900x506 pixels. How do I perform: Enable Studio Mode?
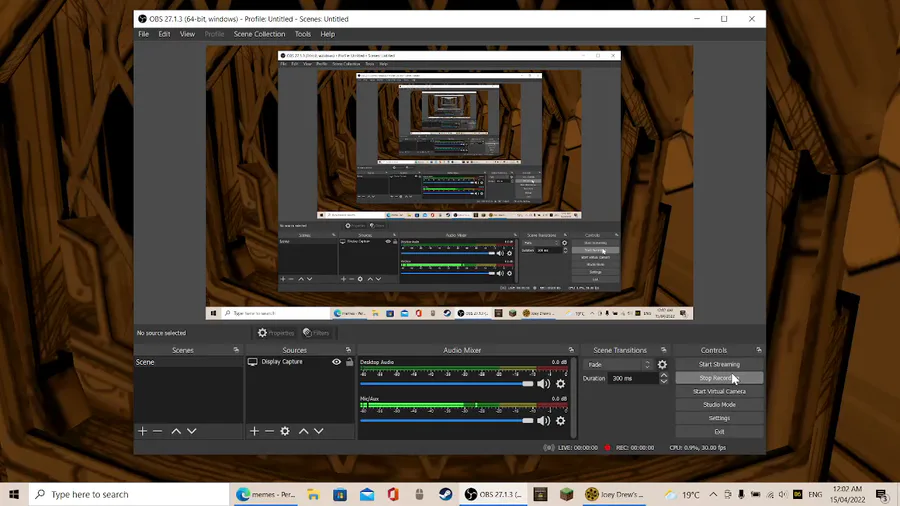pos(719,404)
